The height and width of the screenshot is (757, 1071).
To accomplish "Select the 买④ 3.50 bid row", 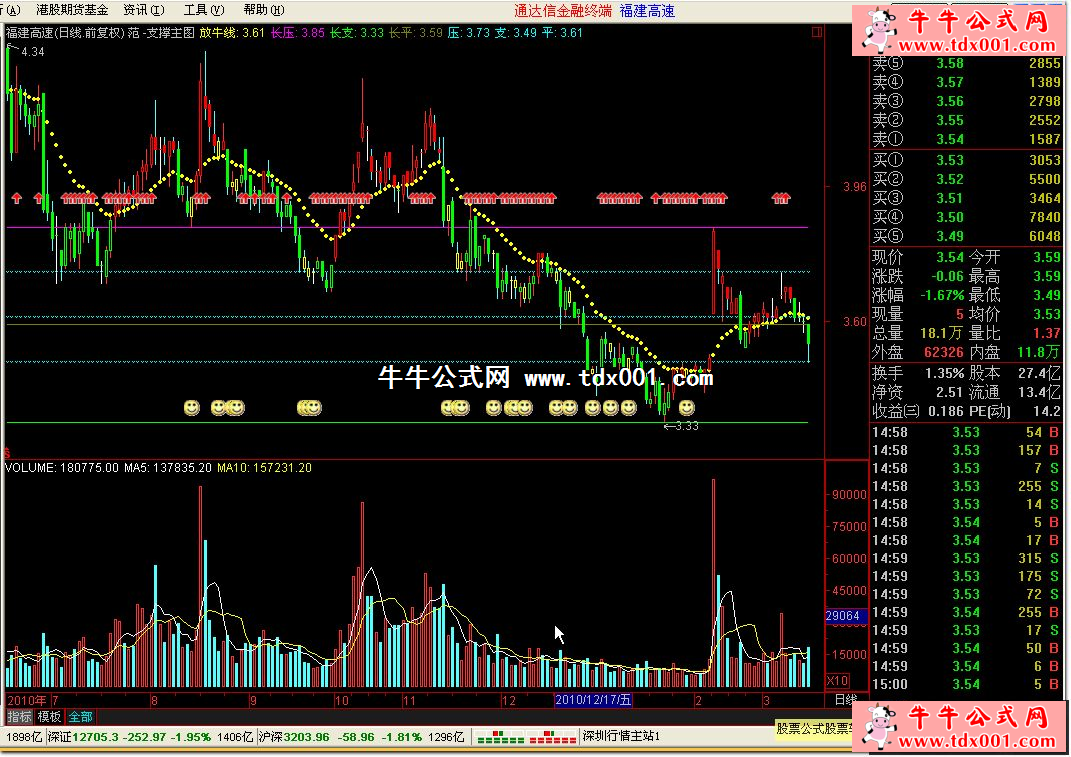I will (x=966, y=217).
